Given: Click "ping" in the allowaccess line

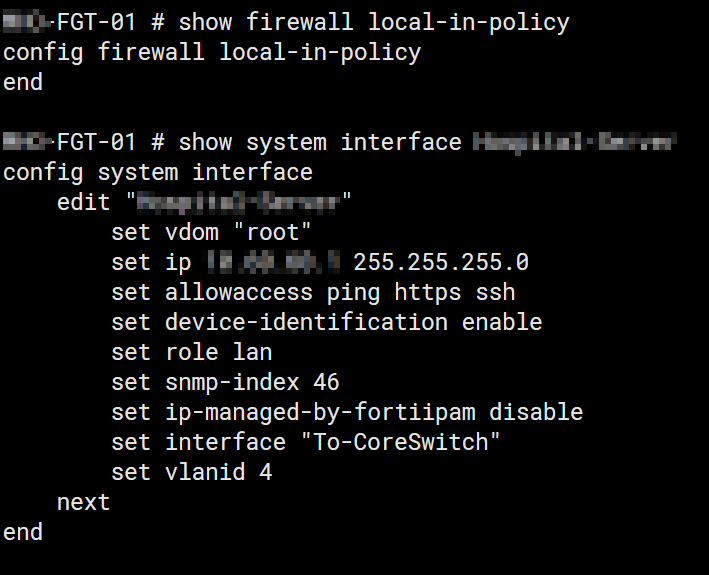Looking at the screenshot, I should (353, 292).
